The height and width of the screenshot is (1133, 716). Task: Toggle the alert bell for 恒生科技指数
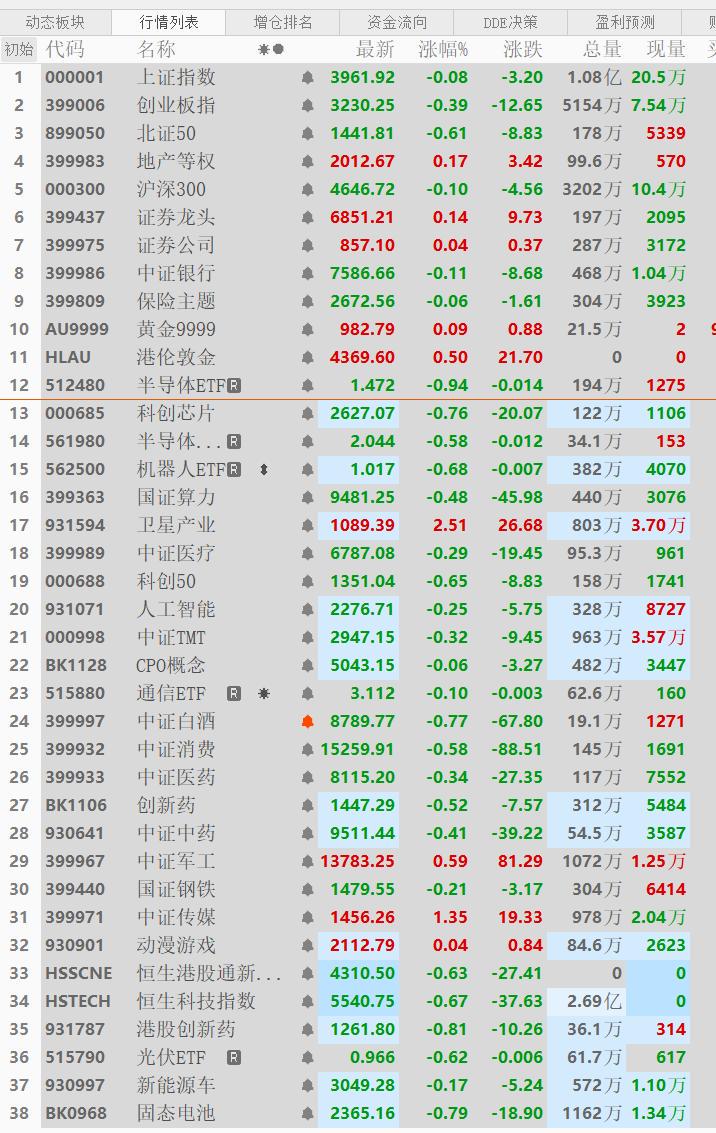308,1001
